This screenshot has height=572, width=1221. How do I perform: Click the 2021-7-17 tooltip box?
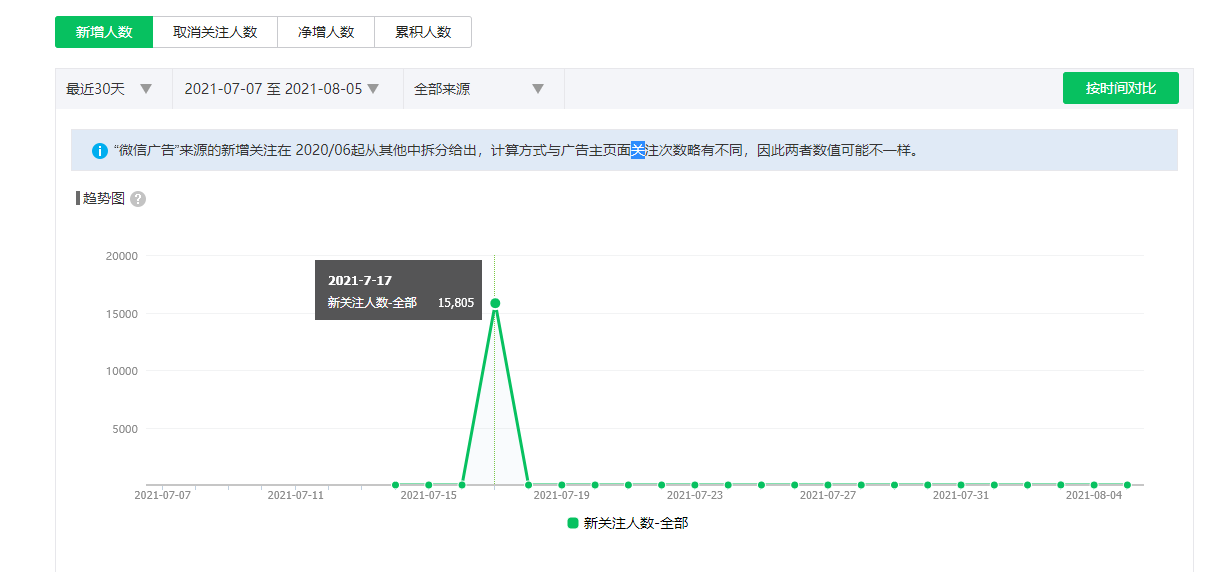click(x=399, y=290)
